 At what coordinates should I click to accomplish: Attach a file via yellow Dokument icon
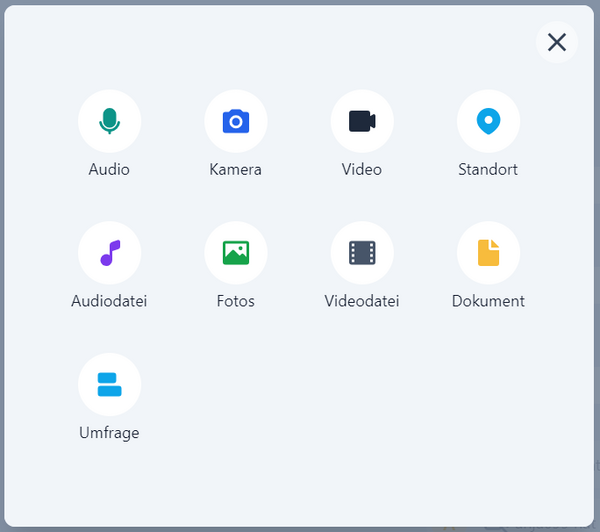488,253
